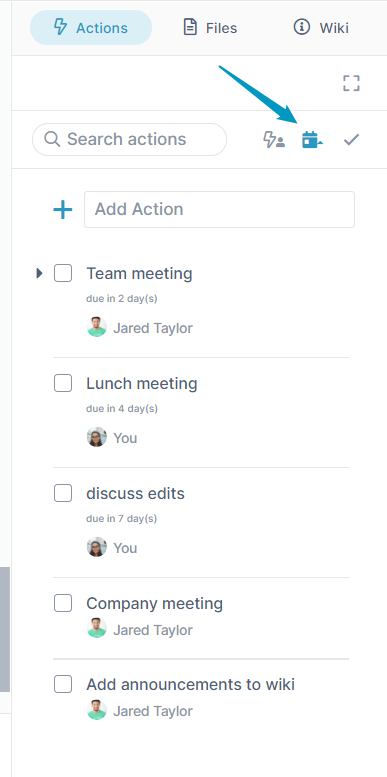The height and width of the screenshot is (777, 387).
Task: Click into the Add Action input field
Action: (220, 210)
